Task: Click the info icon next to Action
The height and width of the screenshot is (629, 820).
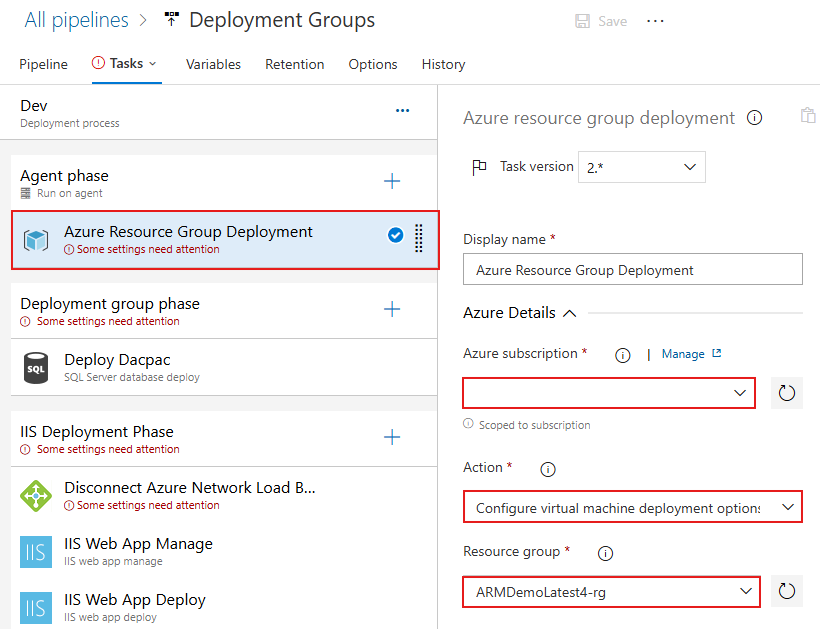Action: pos(546,468)
